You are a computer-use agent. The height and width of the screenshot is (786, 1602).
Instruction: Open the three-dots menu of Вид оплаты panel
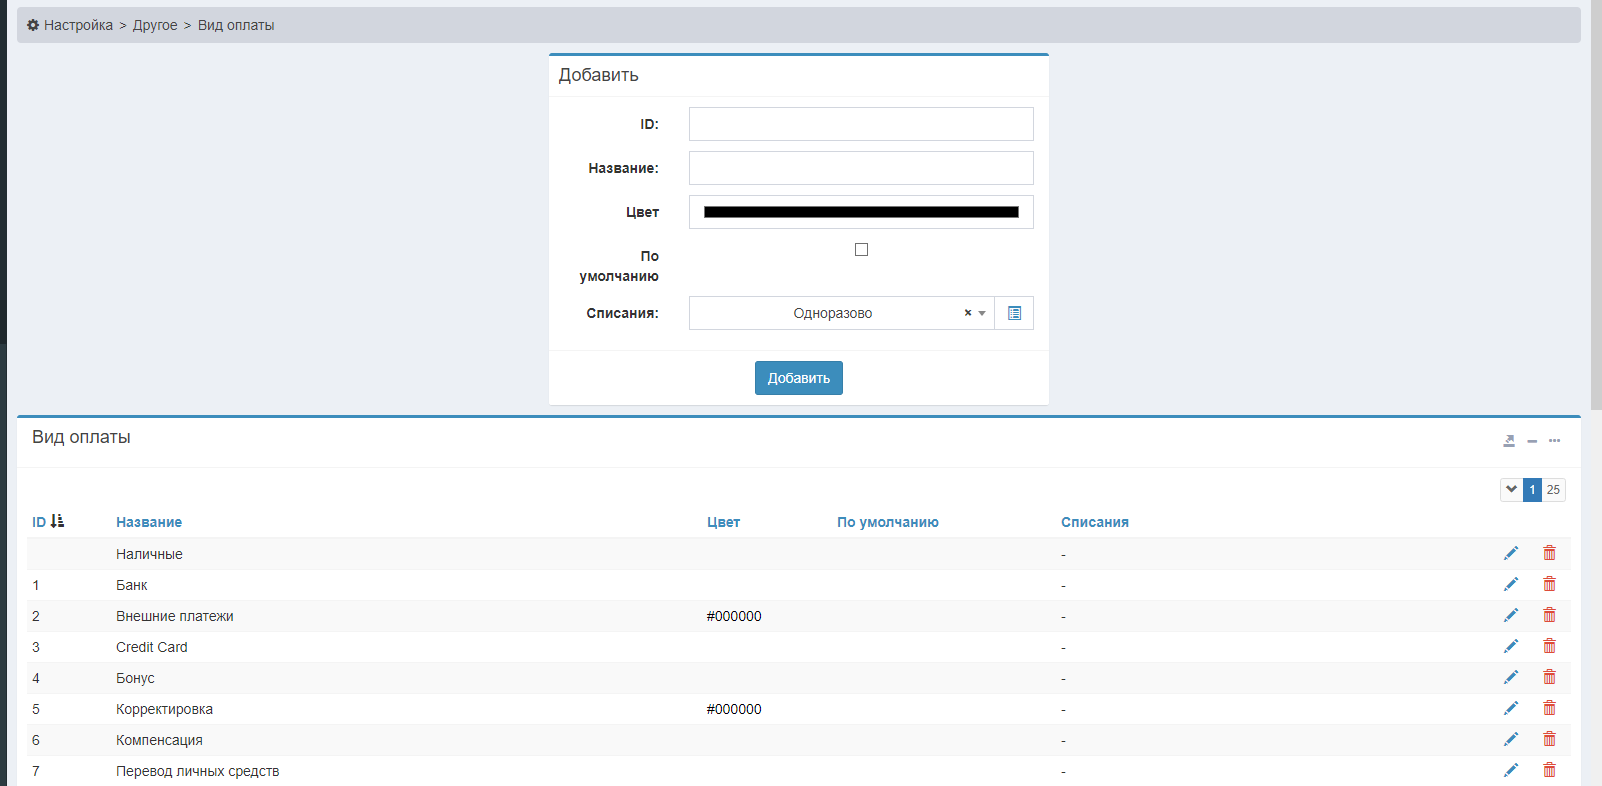click(x=1554, y=441)
